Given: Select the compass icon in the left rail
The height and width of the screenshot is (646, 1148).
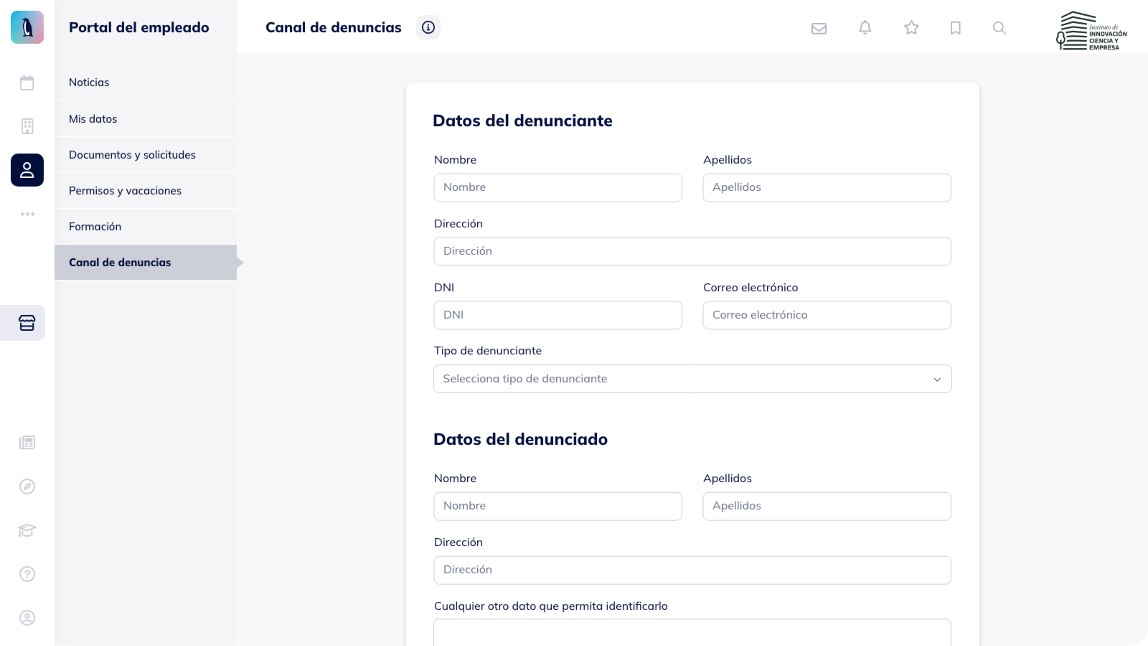Looking at the screenshot, I should click(x=27, y=486).
